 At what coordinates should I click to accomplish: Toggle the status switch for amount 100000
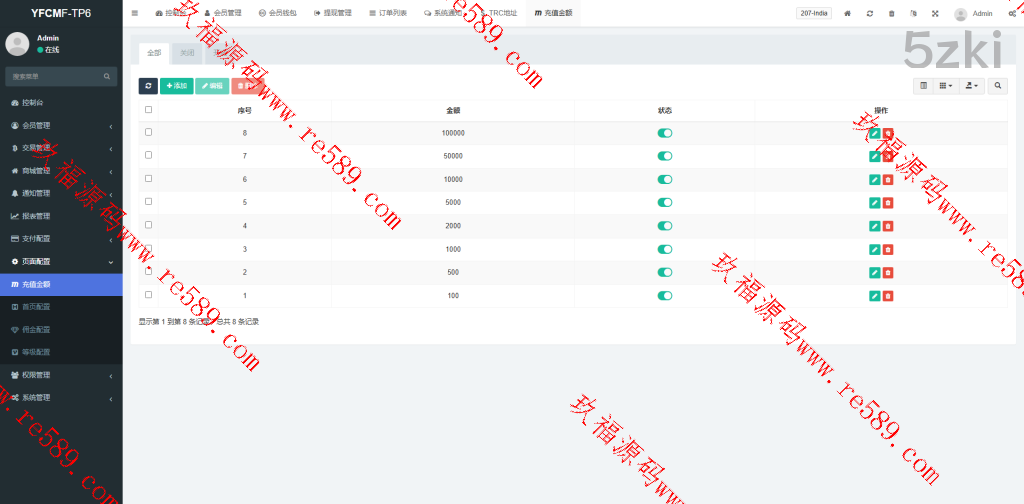click(665, 133)
